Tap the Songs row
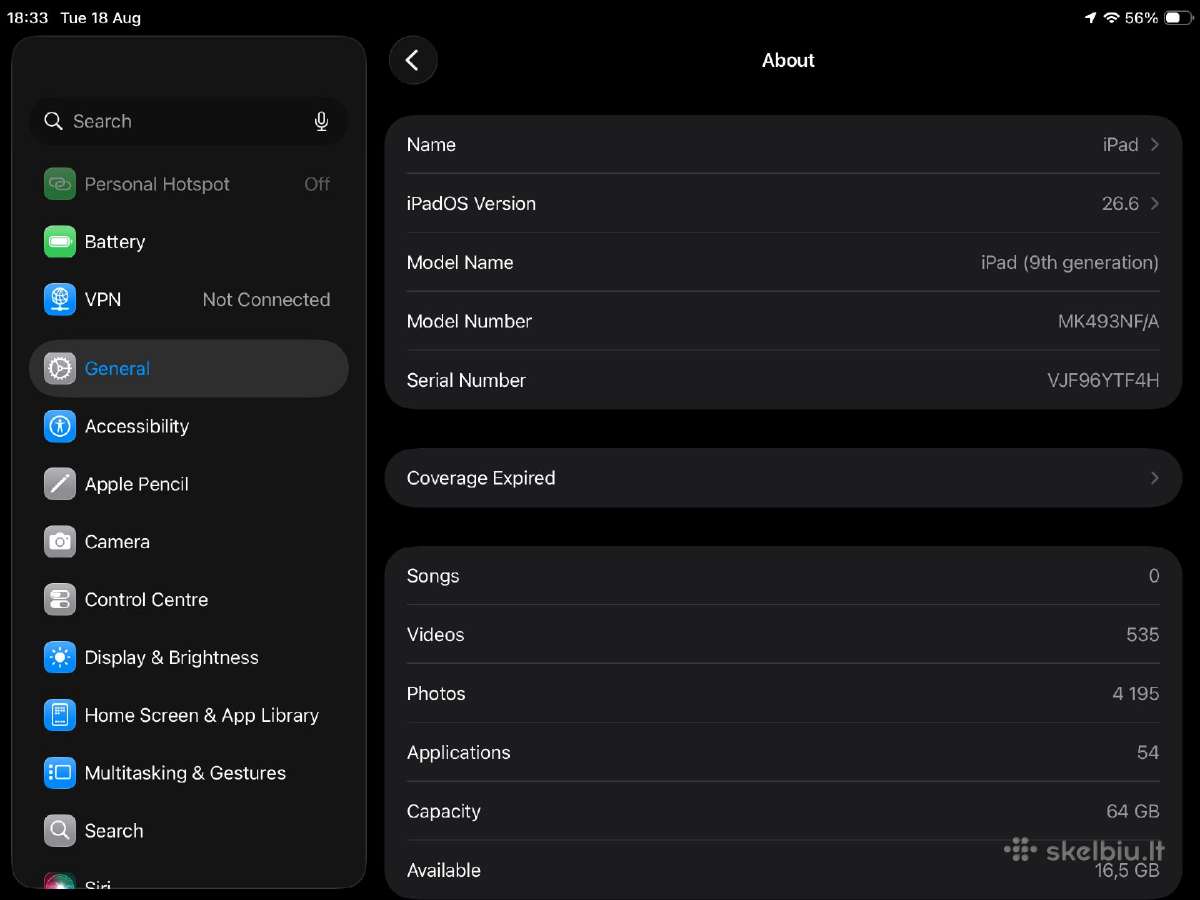Viewport: 1200px width, 900px height. coord(783,576)
